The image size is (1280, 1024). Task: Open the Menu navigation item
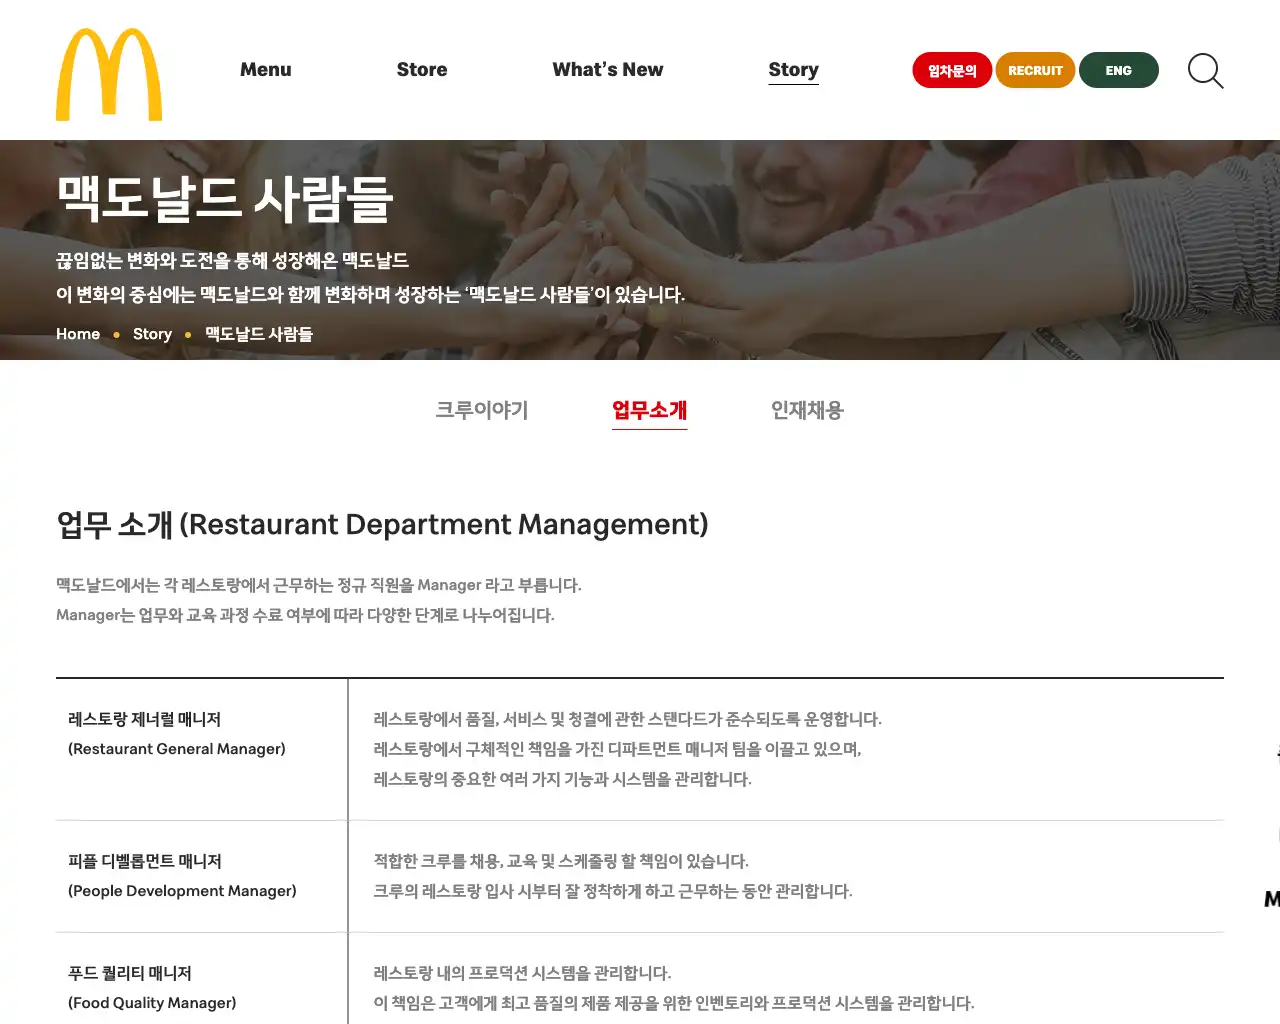click(x=266, y=70)
